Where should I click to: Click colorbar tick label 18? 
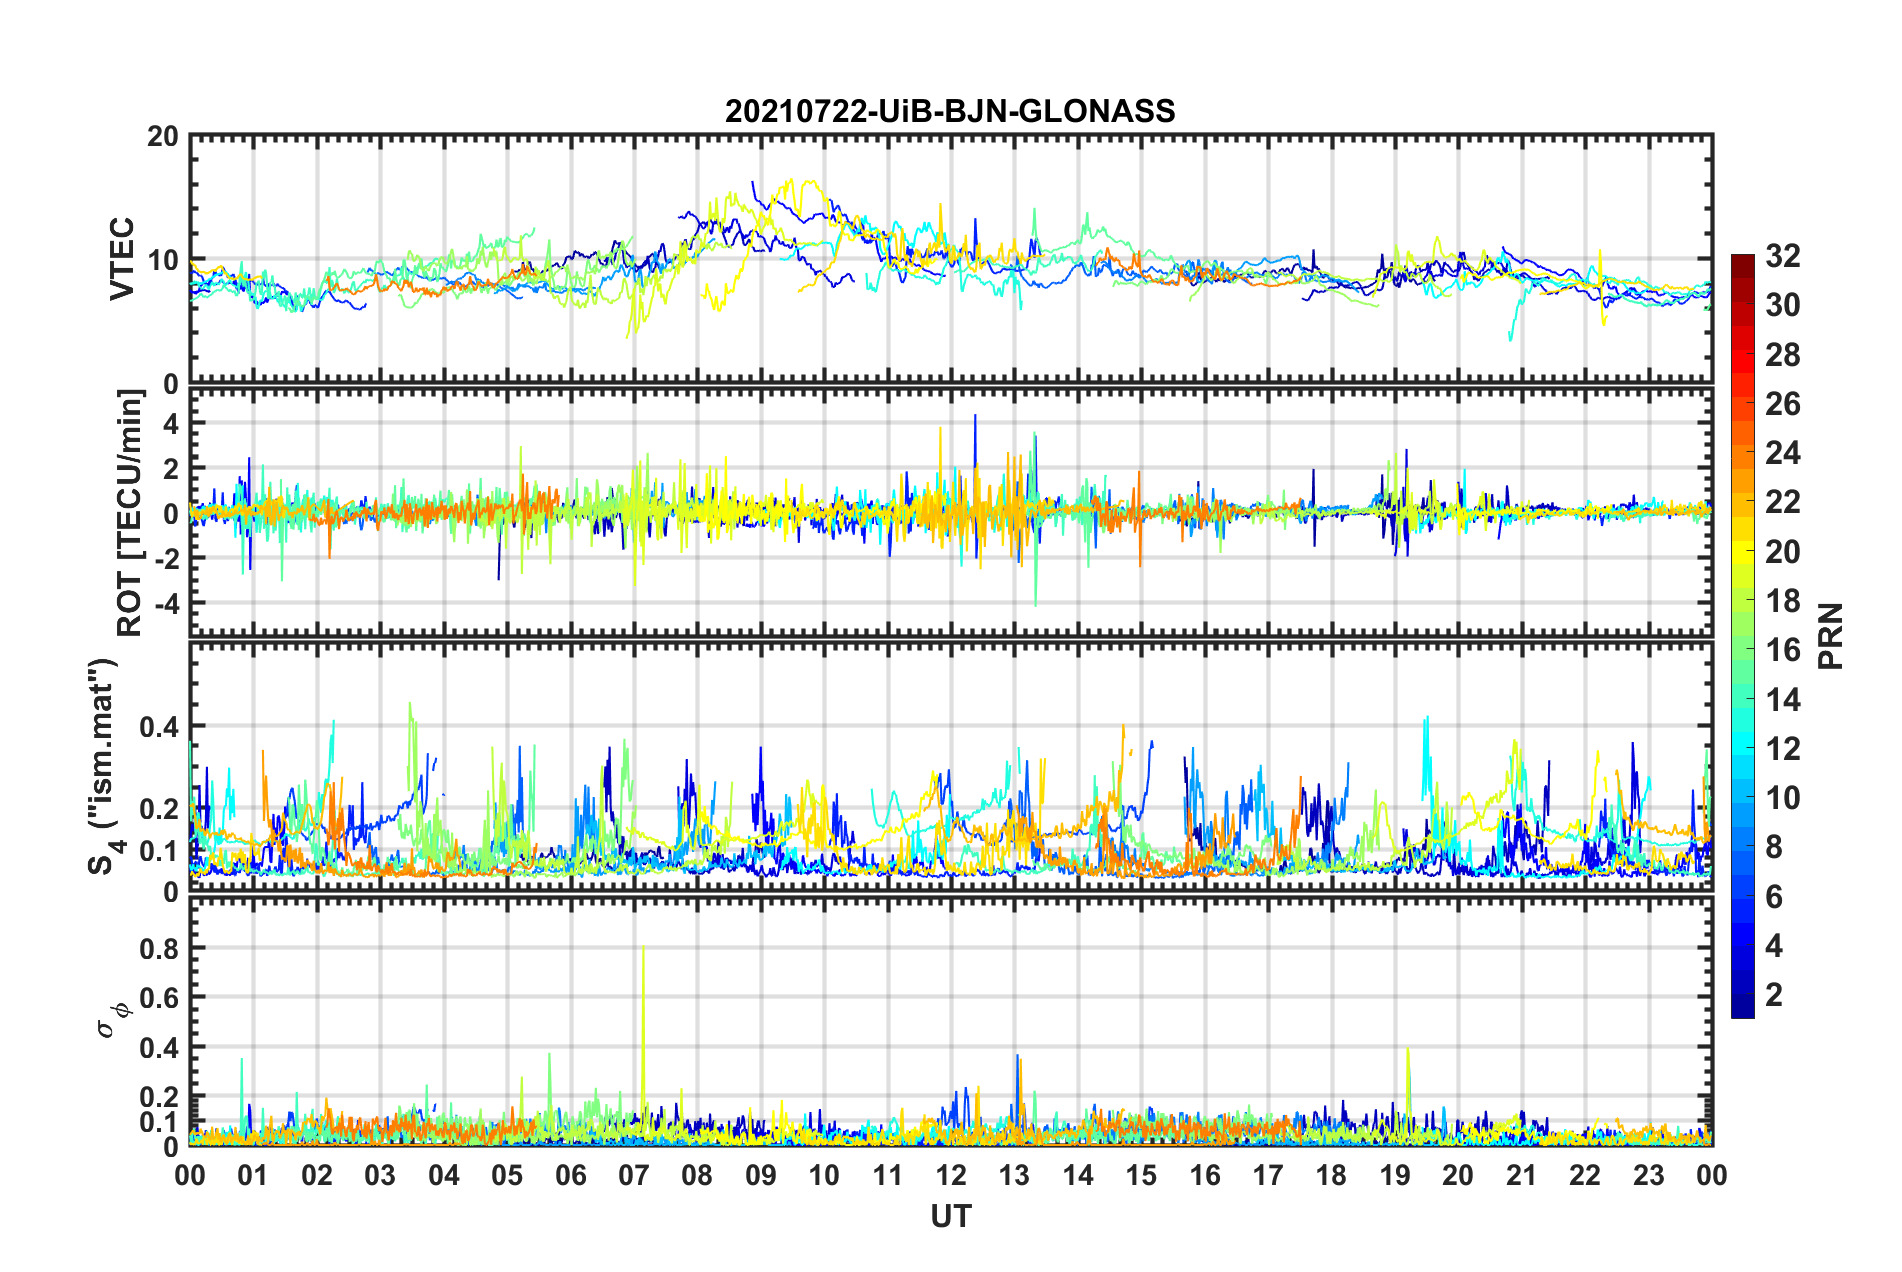click(x=1782, y=601)
